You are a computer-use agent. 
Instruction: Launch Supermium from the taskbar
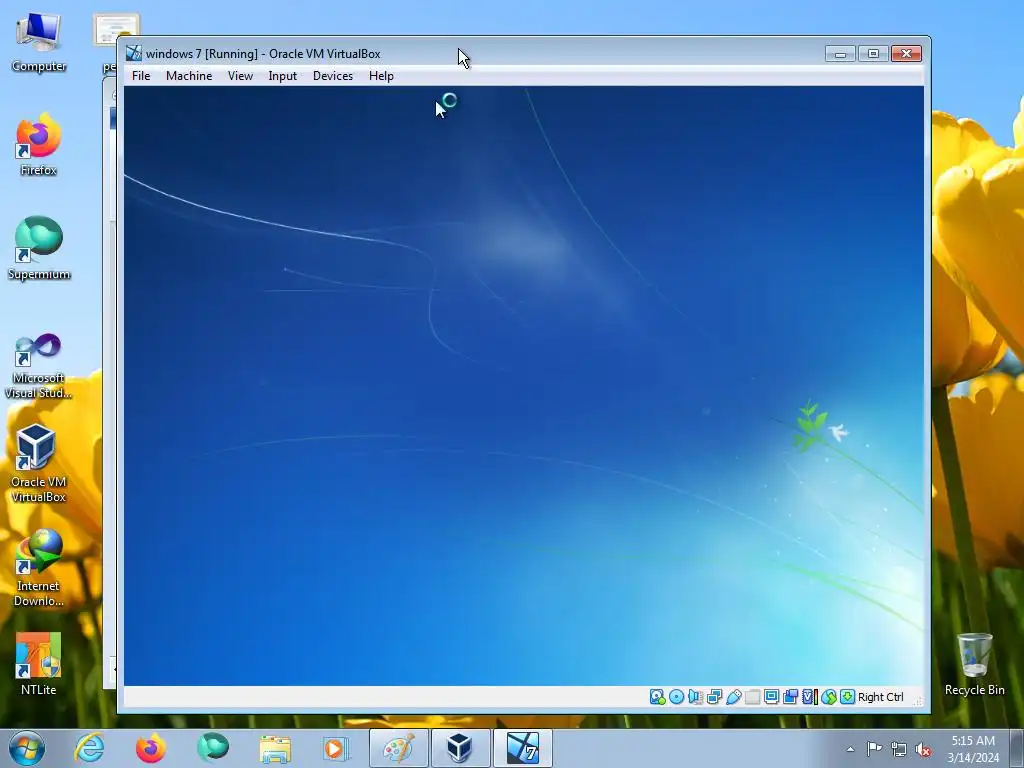tap(213, 748)
